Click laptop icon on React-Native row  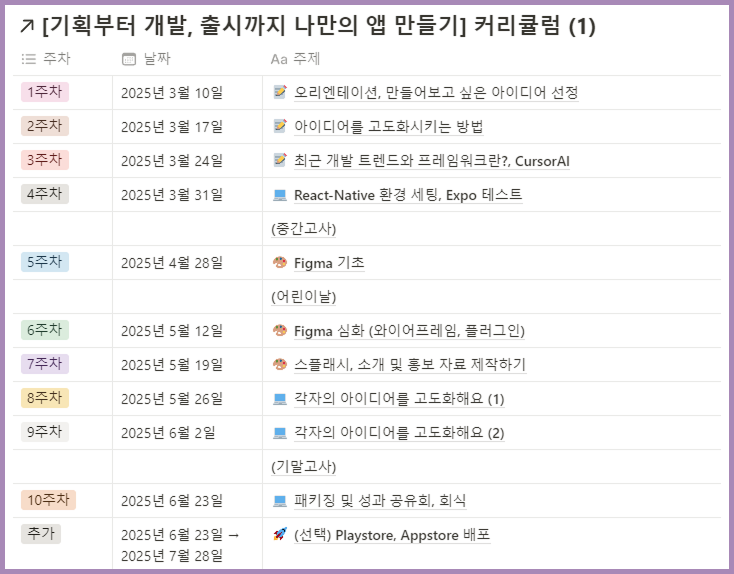(x=280, y=195)
